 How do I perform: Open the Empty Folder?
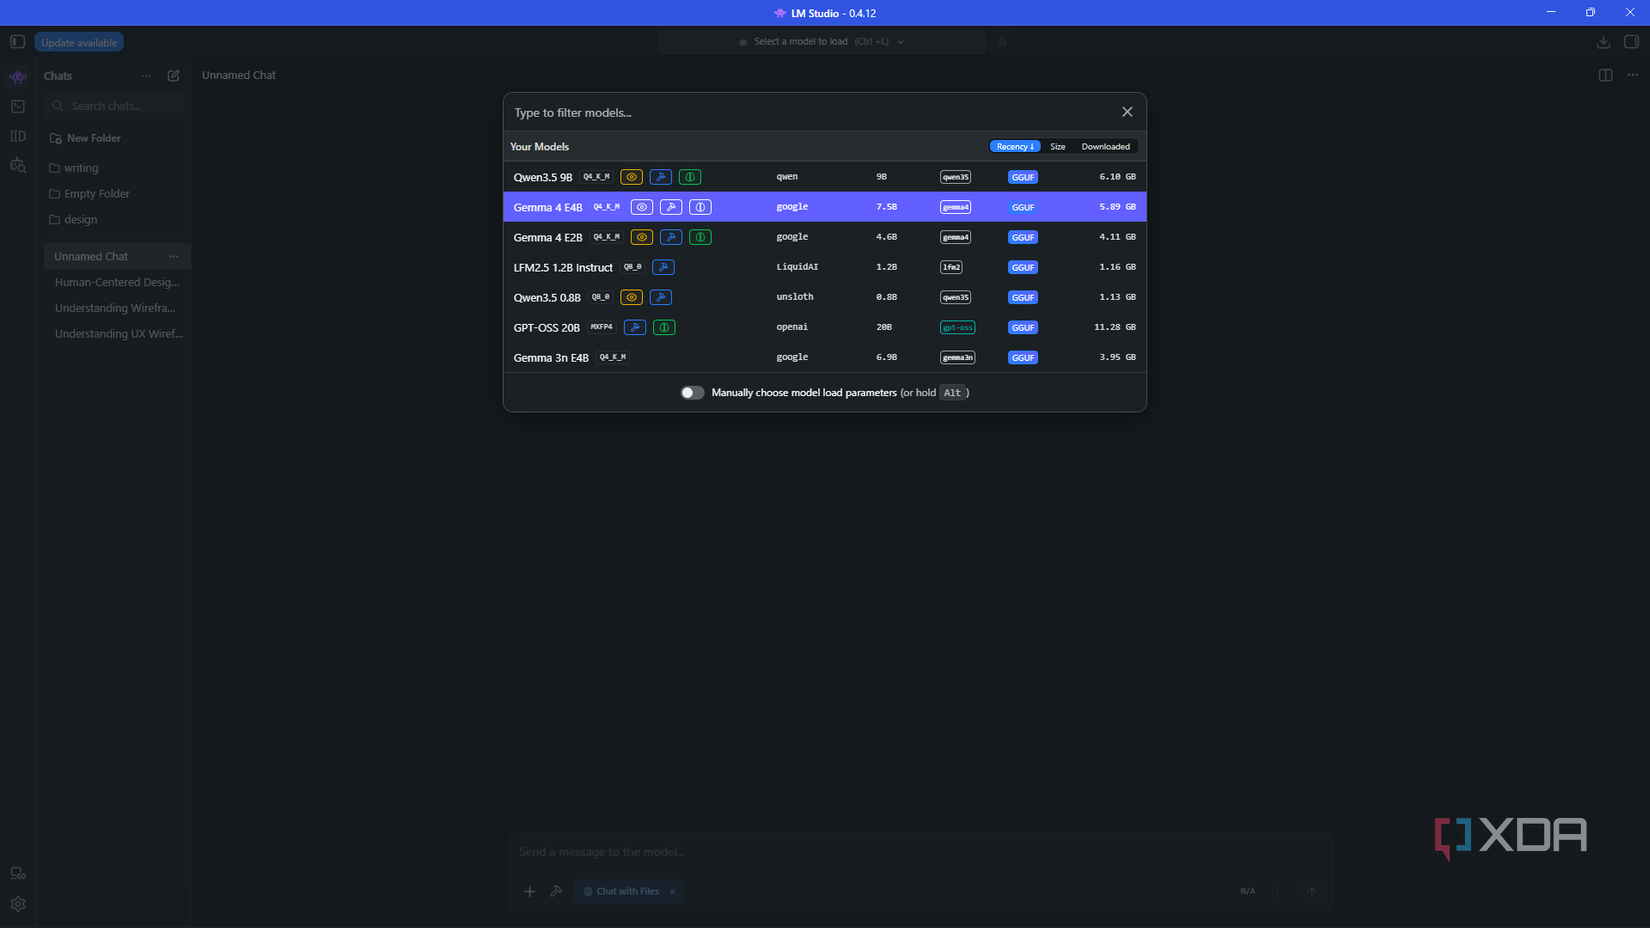tap(97, 194)
